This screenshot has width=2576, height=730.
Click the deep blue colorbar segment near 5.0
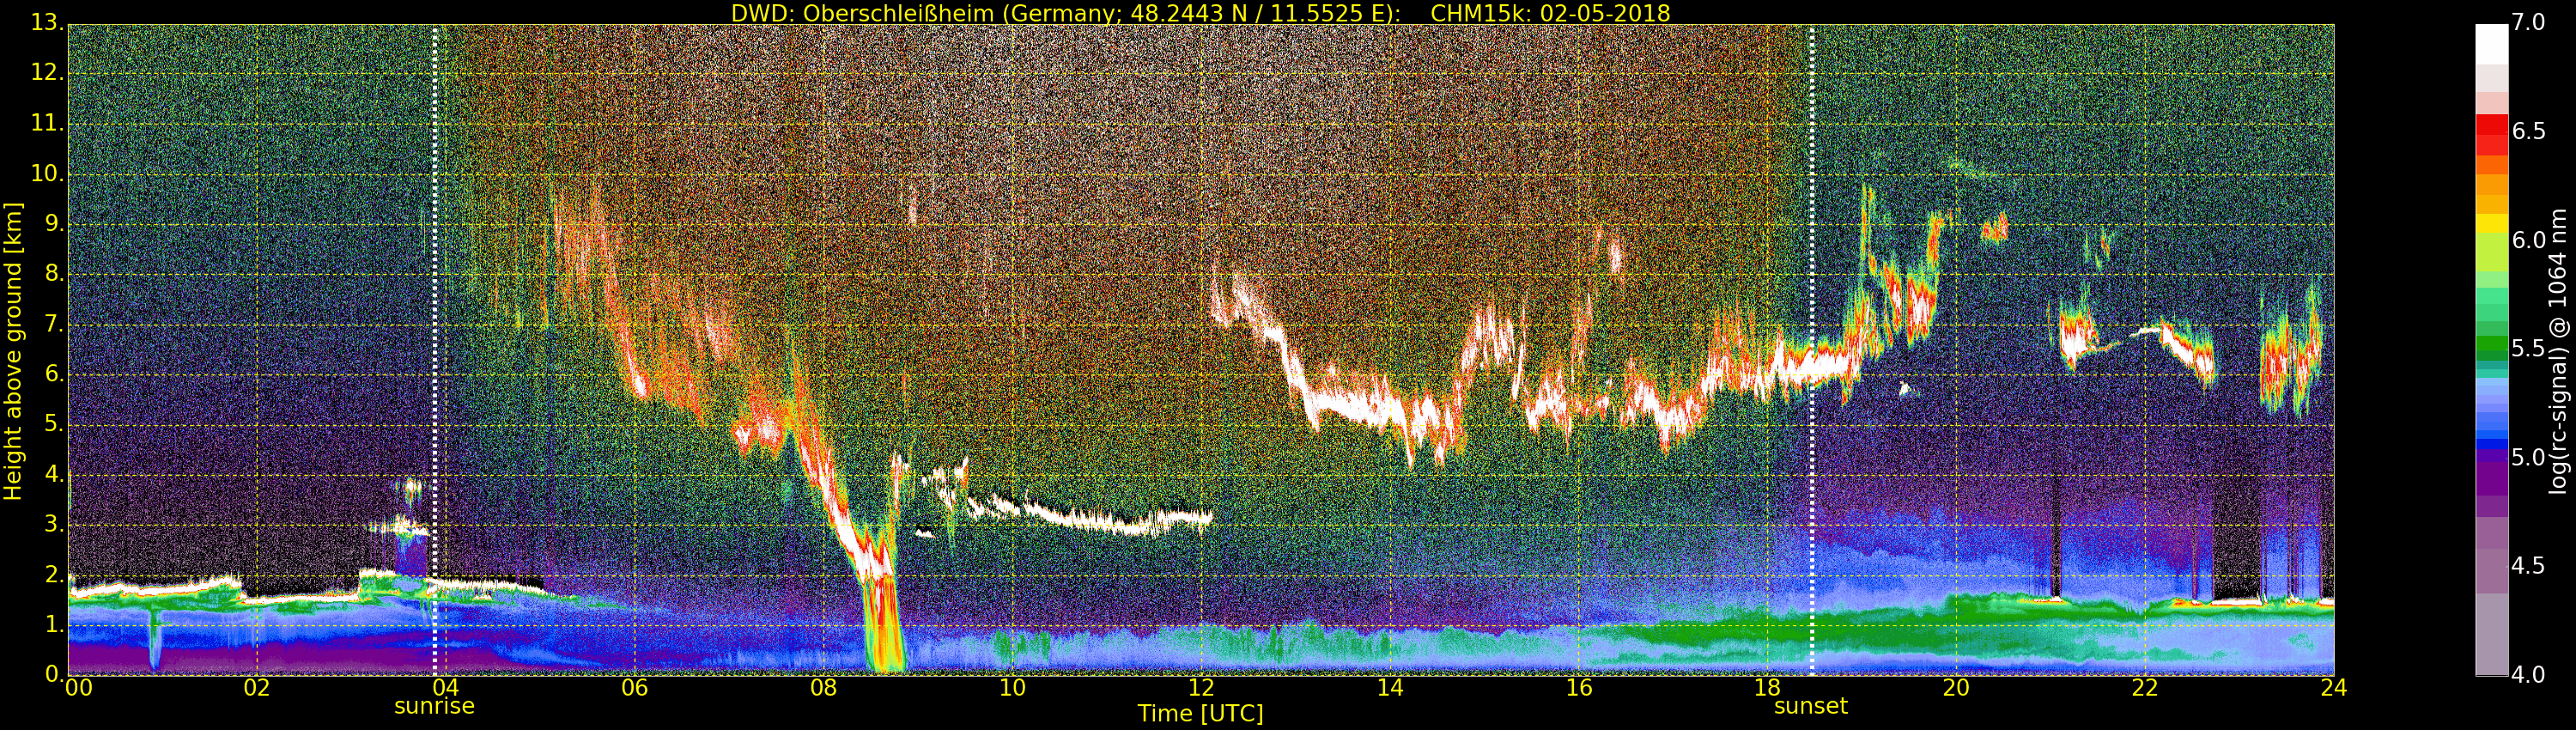[2491, 446]
